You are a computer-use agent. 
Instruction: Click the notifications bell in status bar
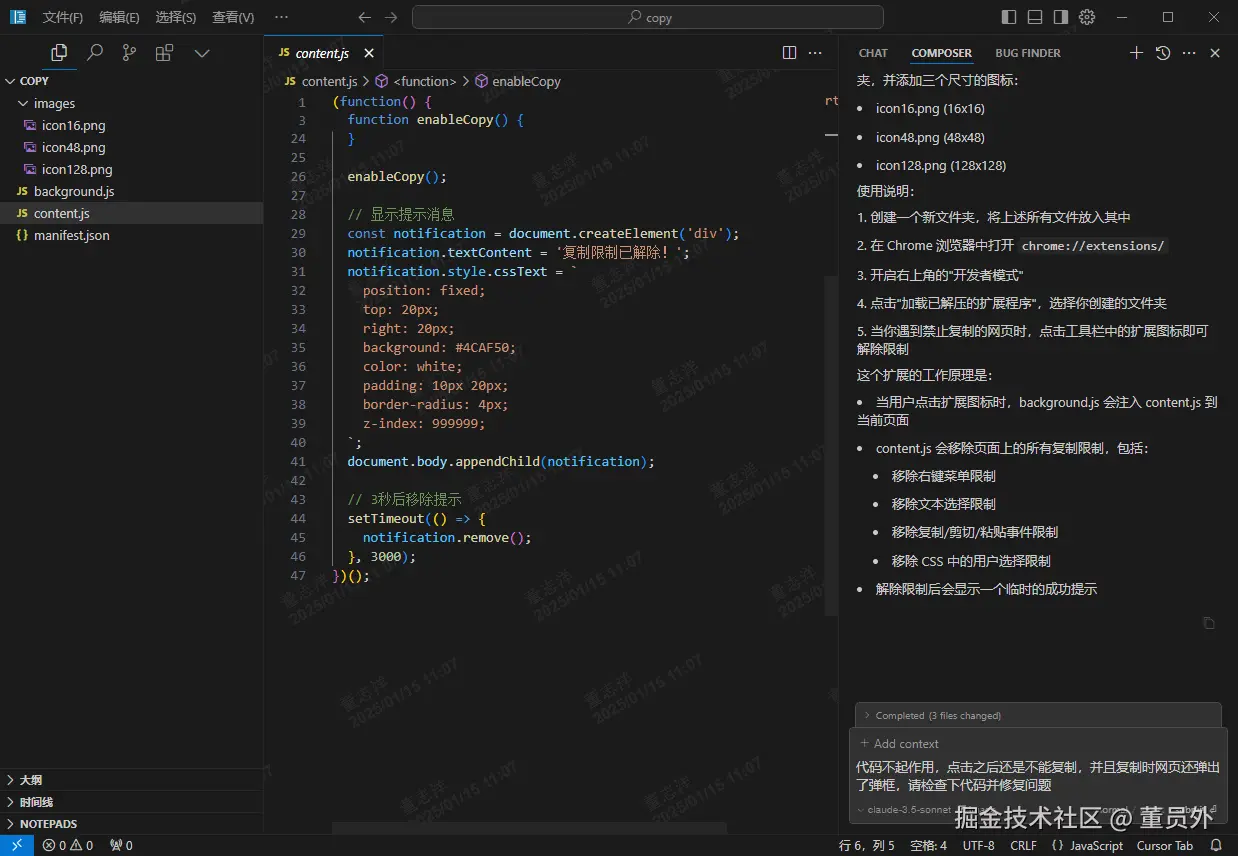(x=1216, y=846)
